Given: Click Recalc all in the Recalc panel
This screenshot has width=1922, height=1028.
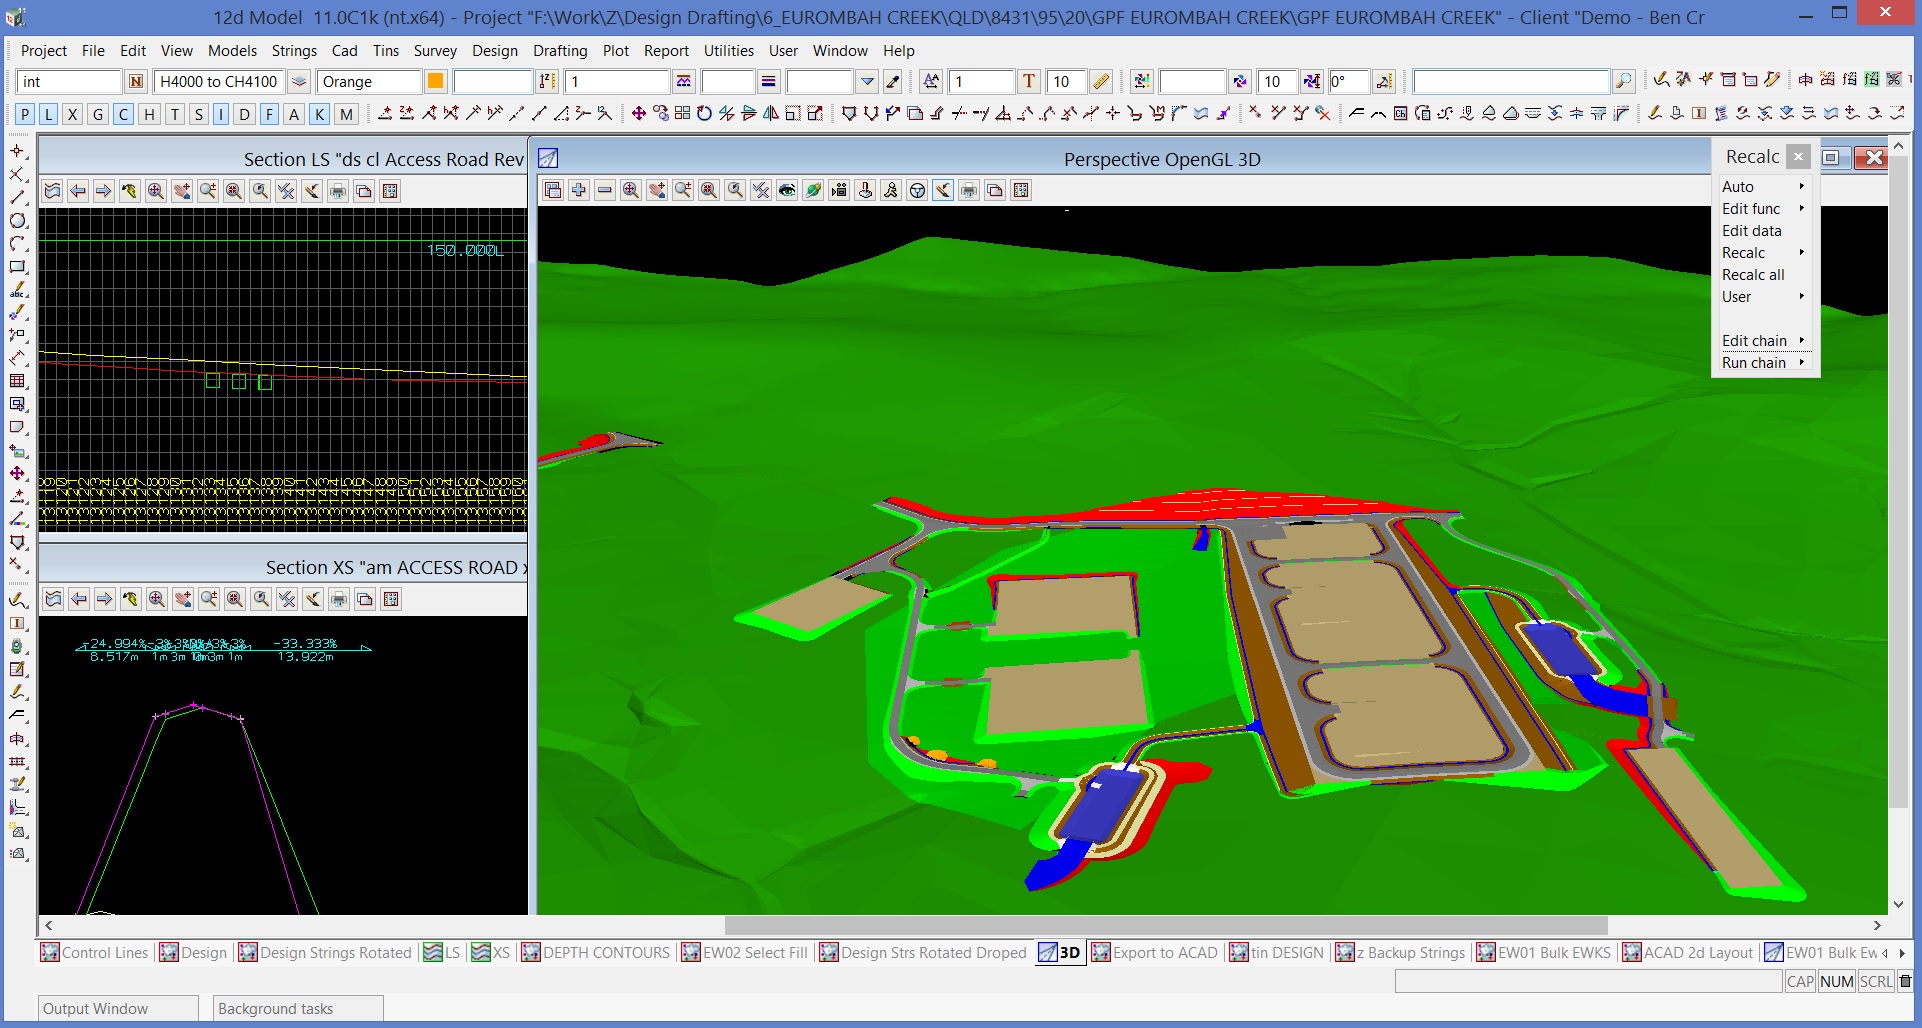Looking at the screenshot, I should (1753, 275).
